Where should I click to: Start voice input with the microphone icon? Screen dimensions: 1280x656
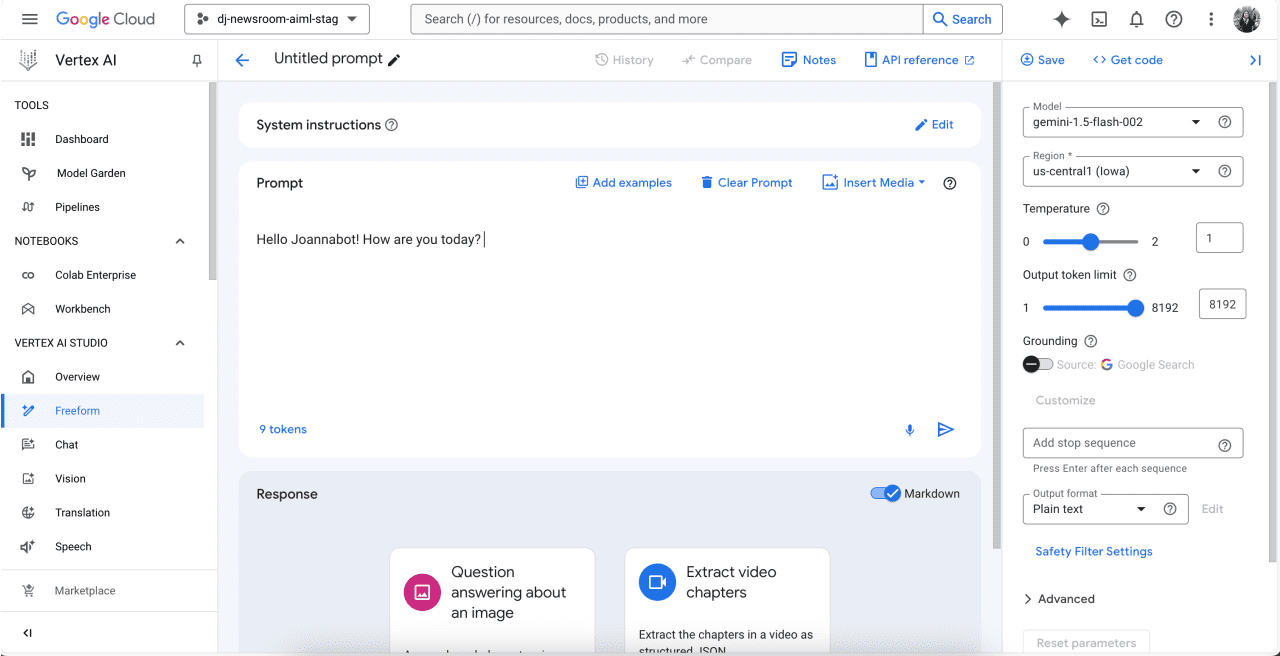click(x=910, y=430)
